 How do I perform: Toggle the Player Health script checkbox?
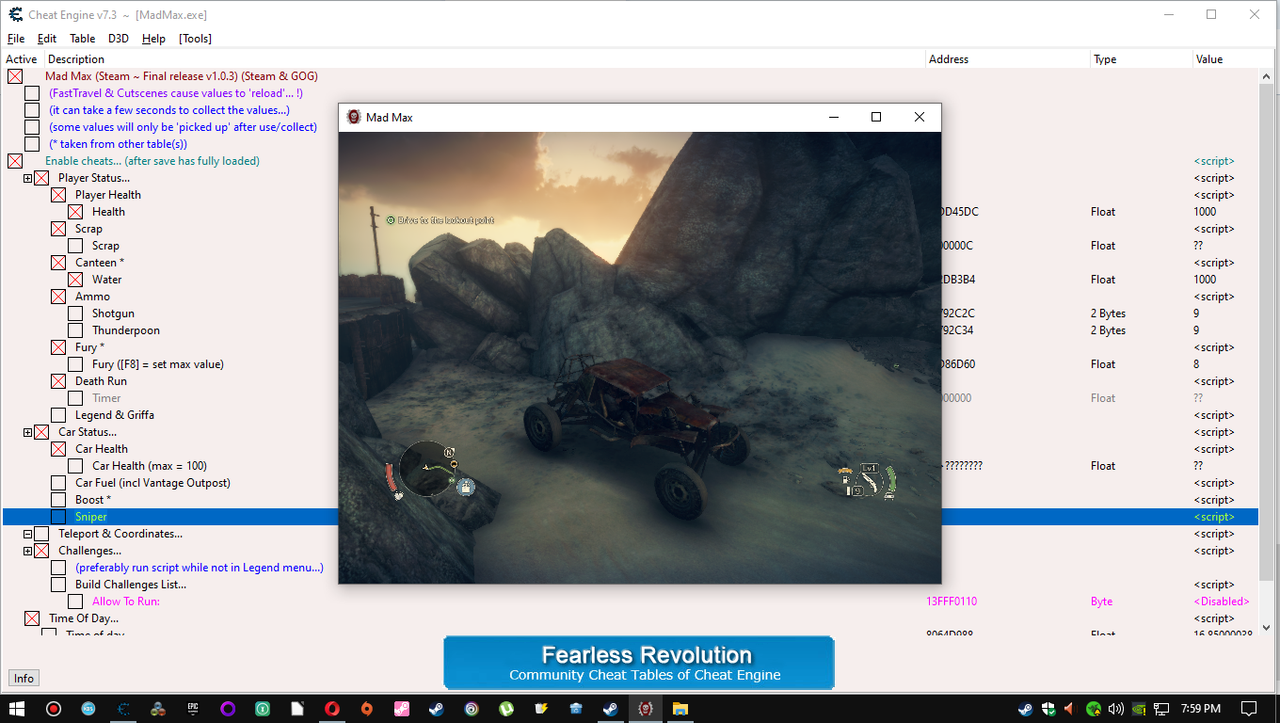pyautogui.click(x=58, y=195)
